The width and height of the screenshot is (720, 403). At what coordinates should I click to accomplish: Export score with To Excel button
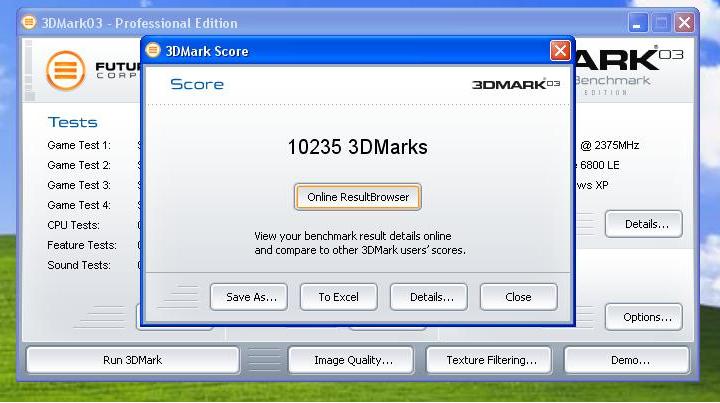[339, 297]
